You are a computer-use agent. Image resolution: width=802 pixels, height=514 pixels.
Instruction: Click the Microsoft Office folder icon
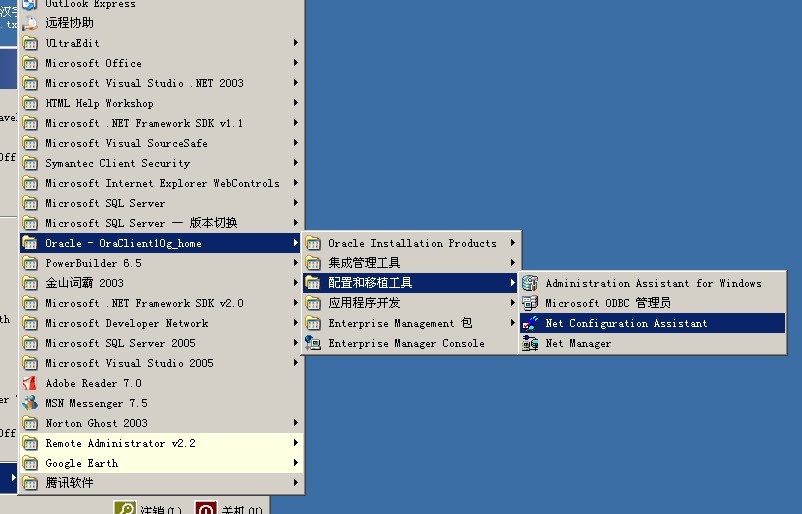tap(30, 63)
